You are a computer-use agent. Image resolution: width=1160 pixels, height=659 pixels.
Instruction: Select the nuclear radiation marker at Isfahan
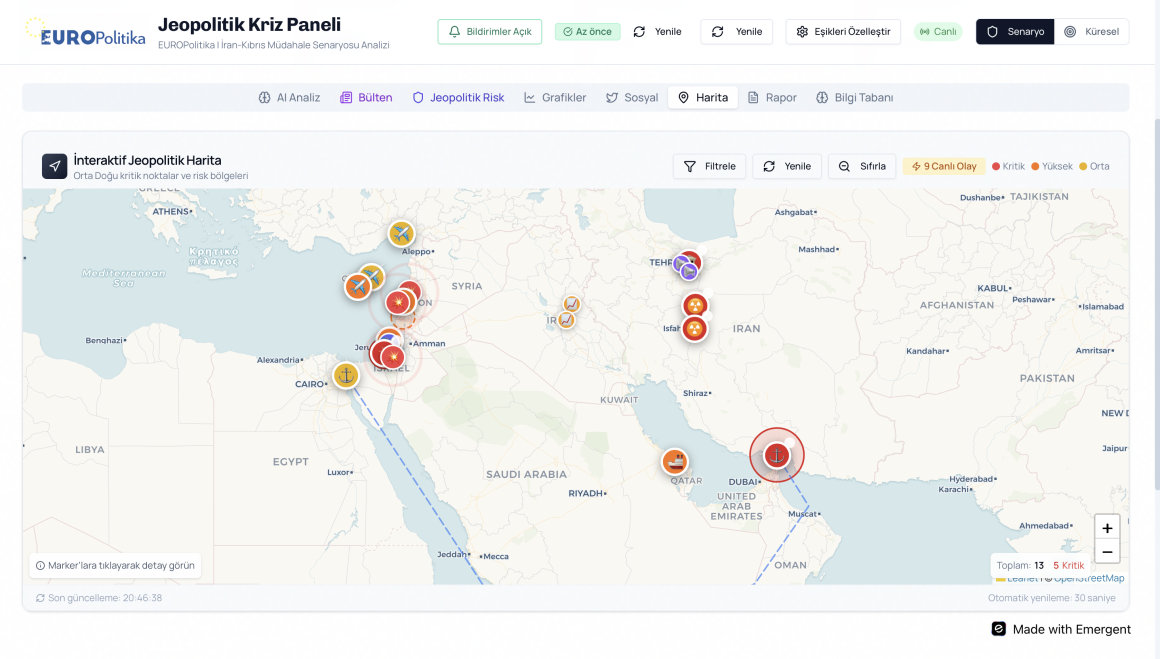point(695,328)
